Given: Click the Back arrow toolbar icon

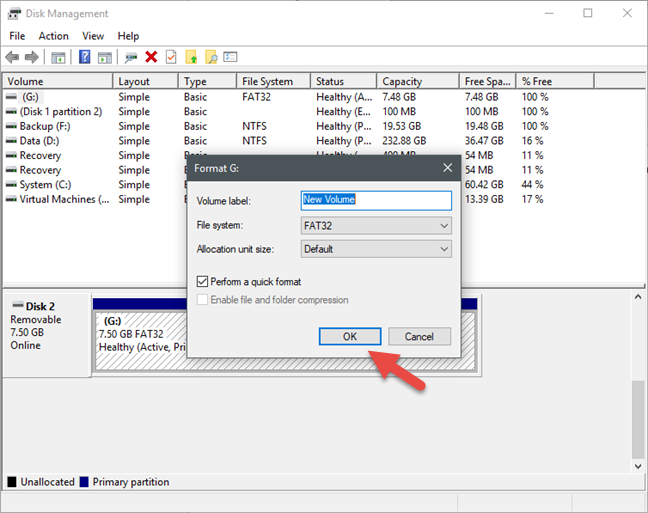Looking at the screenshot, I should pos(12,57).
